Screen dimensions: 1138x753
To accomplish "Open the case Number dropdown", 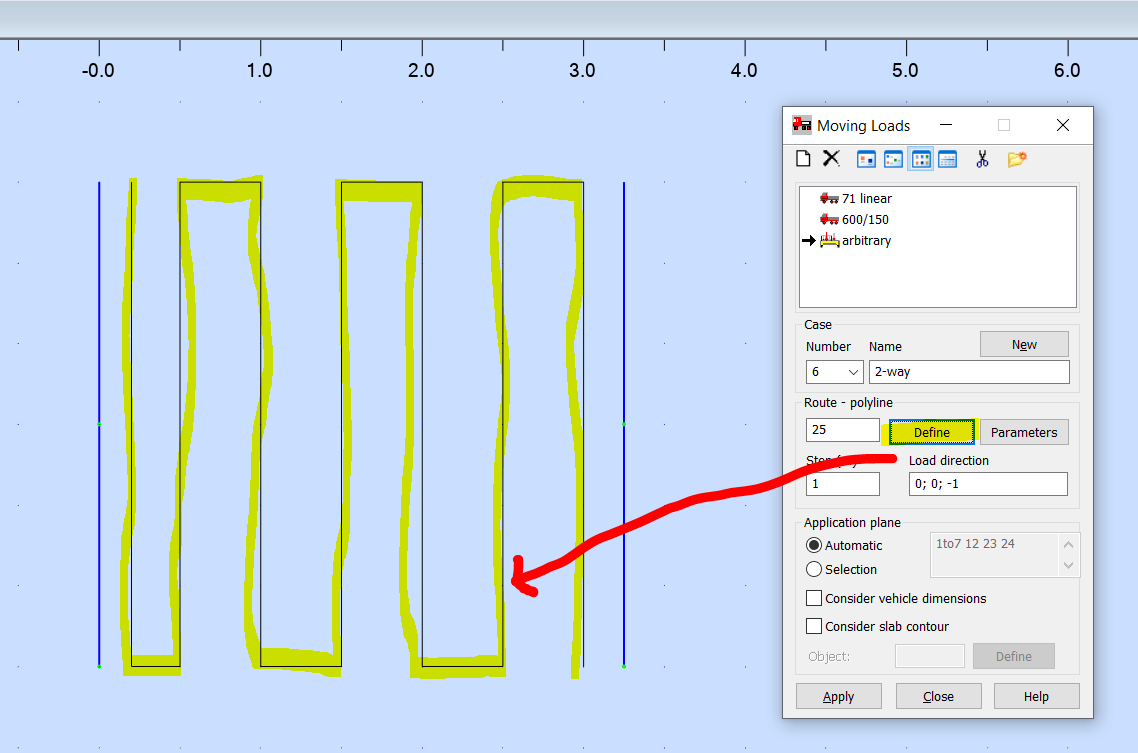I will (853, 371).
